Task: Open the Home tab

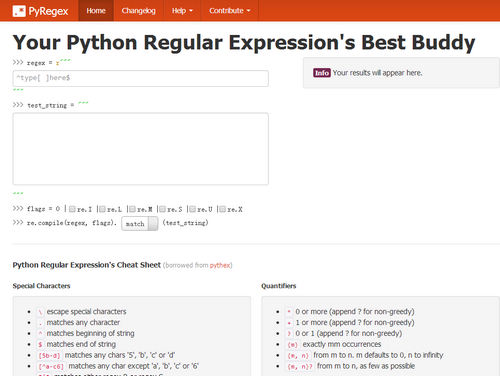Action: (x=96, y=11)
